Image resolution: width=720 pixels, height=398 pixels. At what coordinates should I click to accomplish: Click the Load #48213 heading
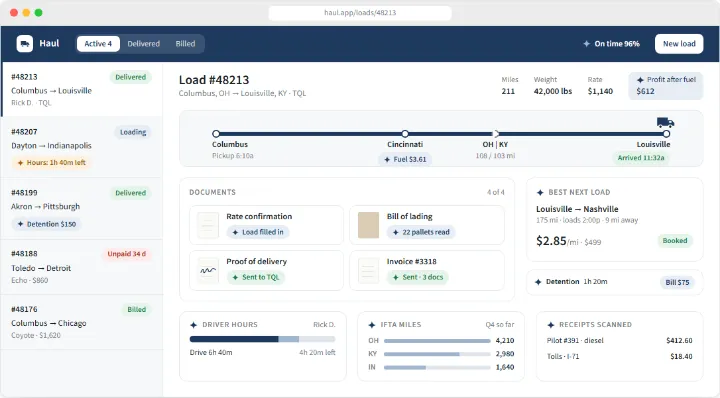pos(214,80)
